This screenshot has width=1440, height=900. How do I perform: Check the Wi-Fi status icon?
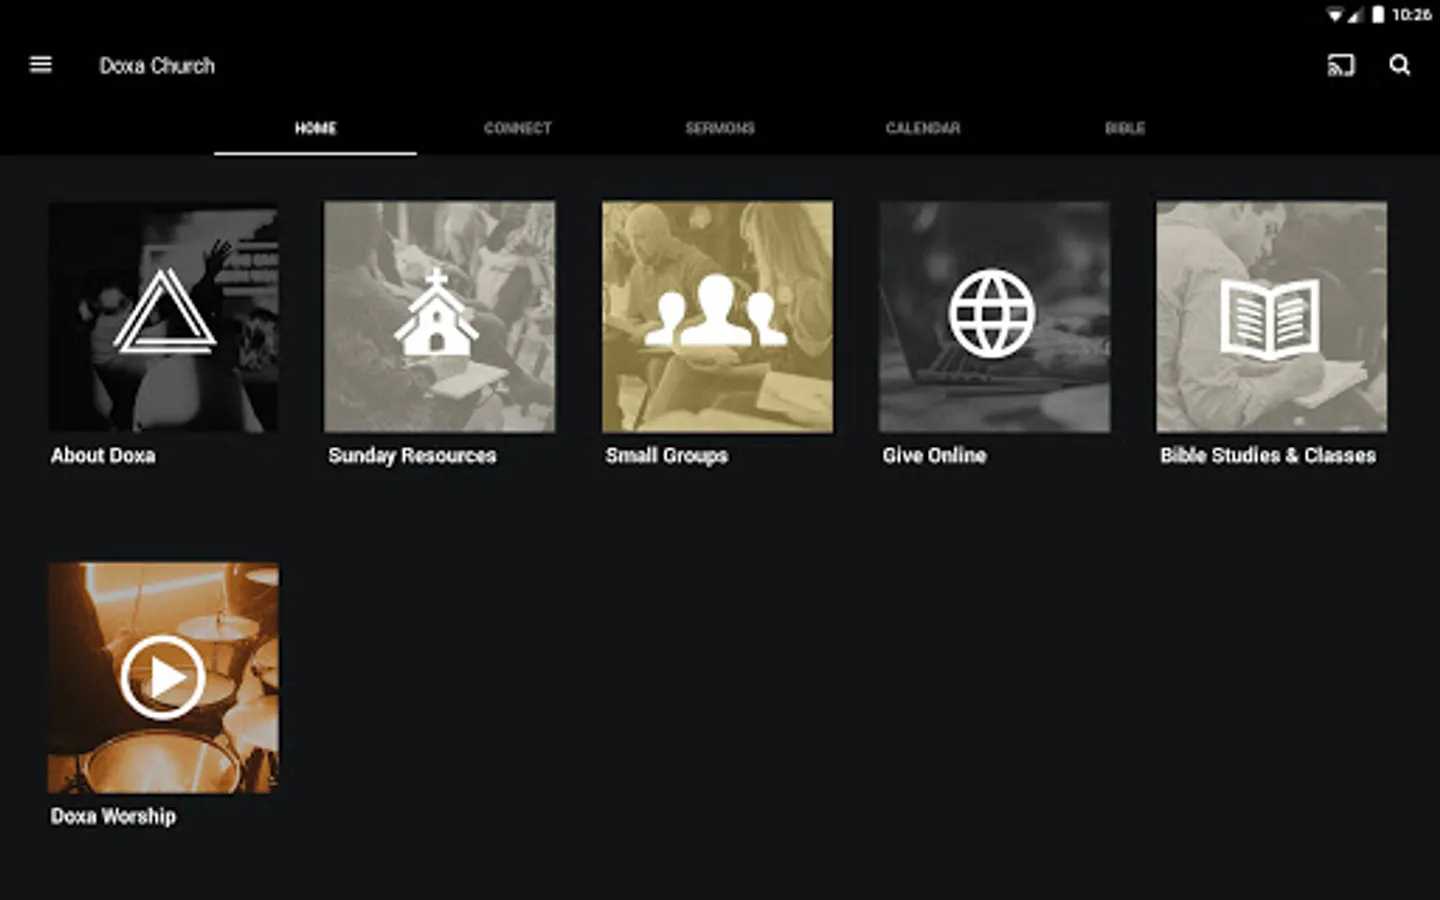(x=1334, y=14)
